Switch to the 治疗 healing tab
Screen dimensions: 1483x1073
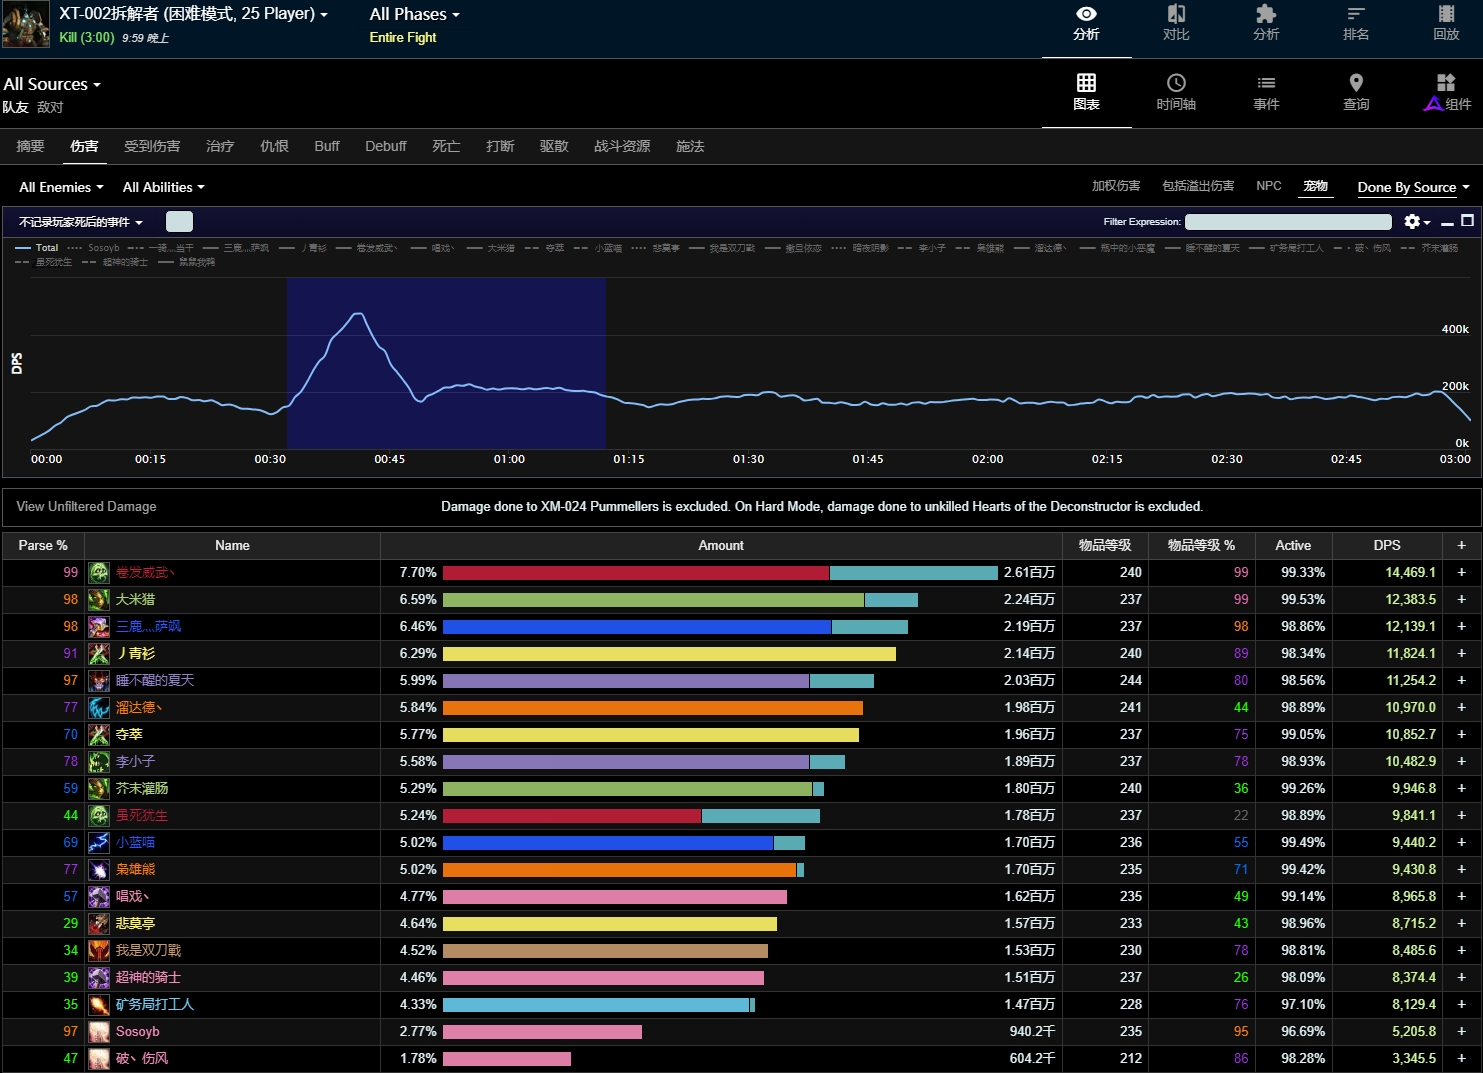point(220,146)
